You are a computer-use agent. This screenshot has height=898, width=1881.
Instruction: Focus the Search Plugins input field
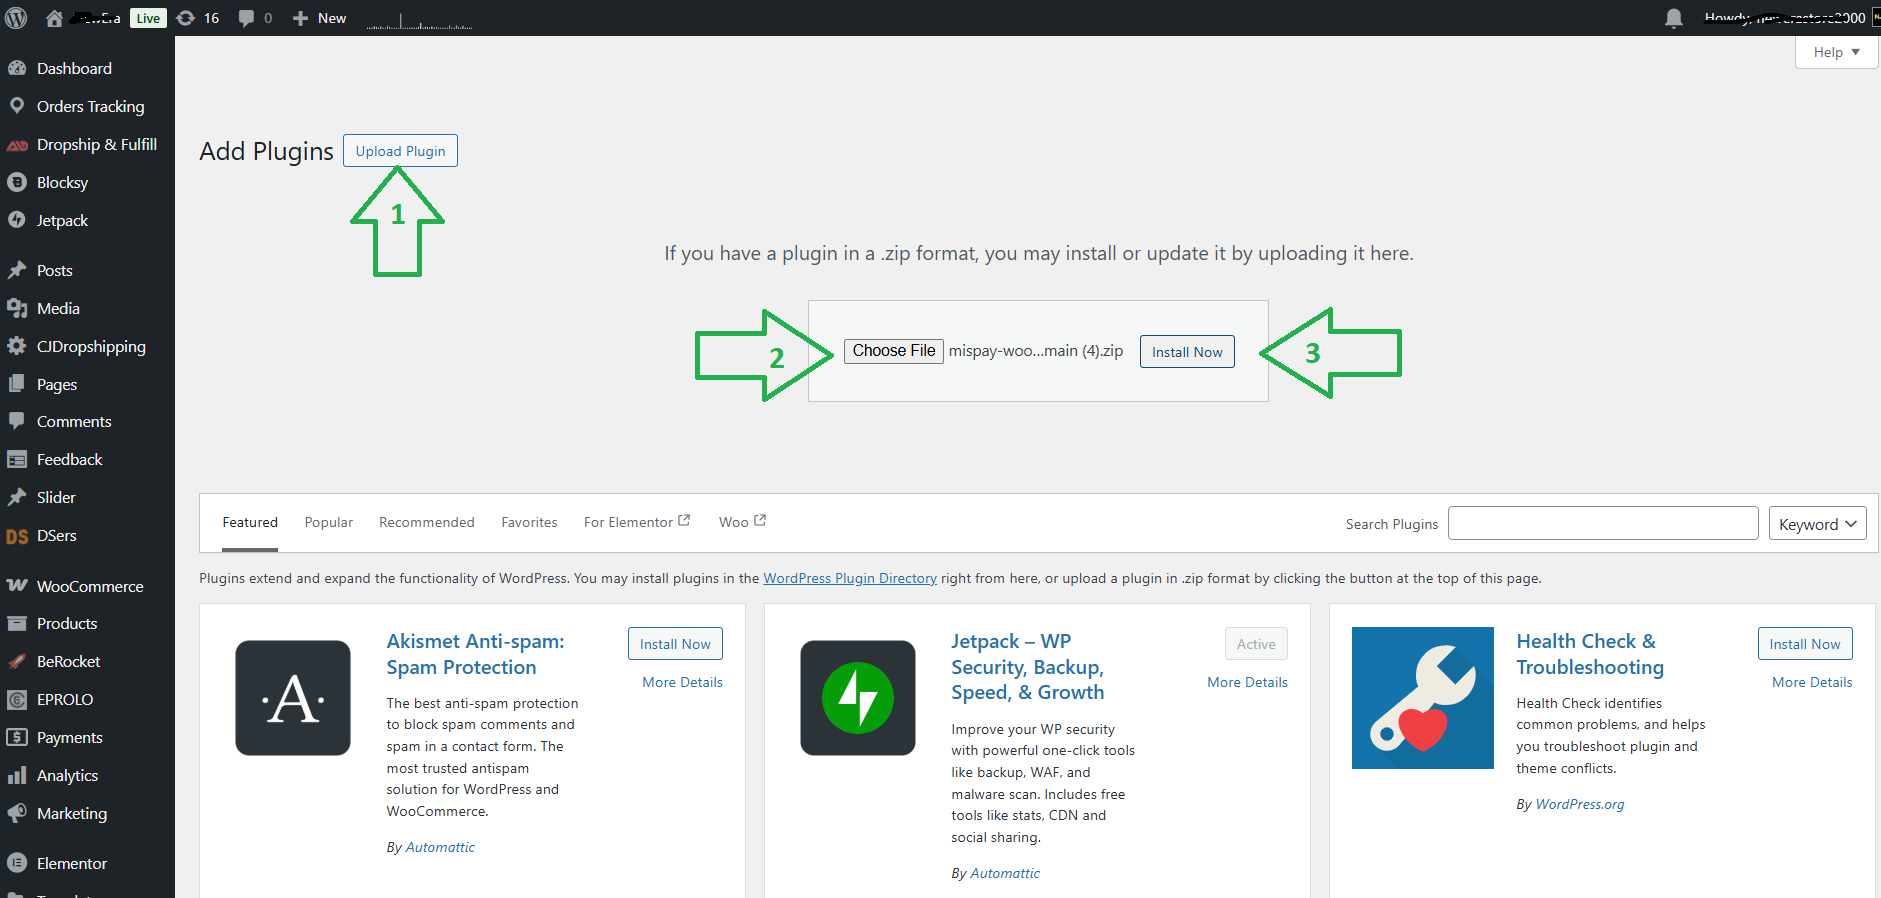(x=1603, y=523)
